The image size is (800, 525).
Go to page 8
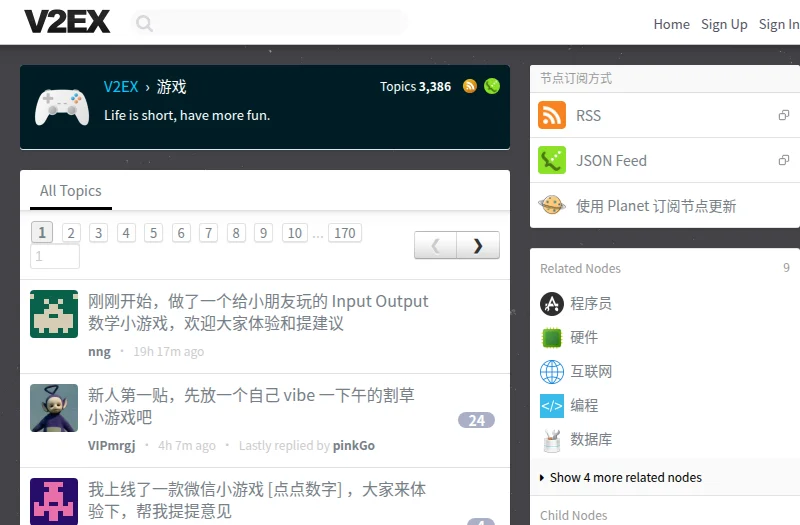[x=236, y=233]
